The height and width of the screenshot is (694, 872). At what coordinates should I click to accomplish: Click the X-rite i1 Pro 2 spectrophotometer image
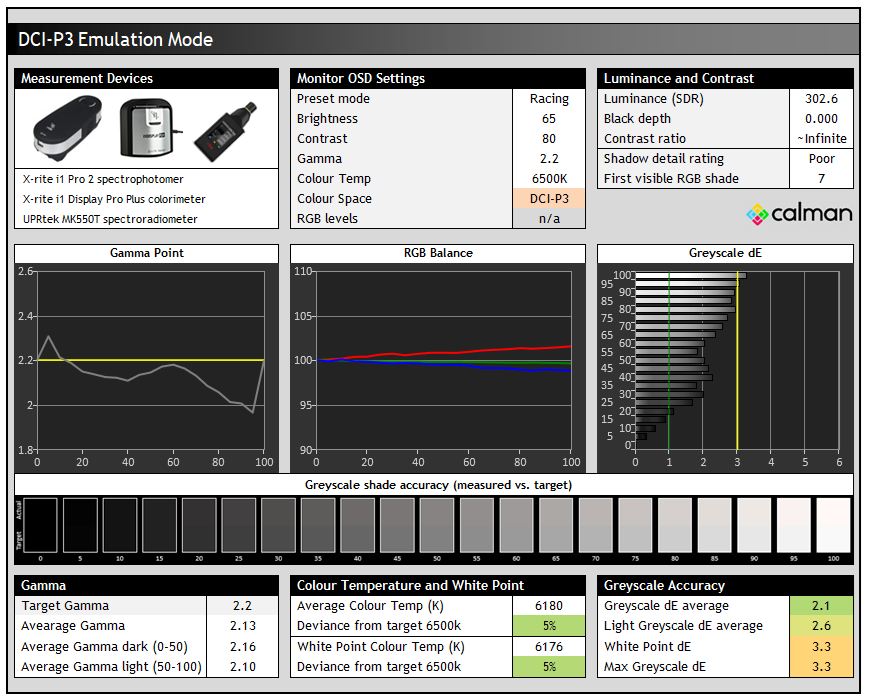click(x=69, y=130)
